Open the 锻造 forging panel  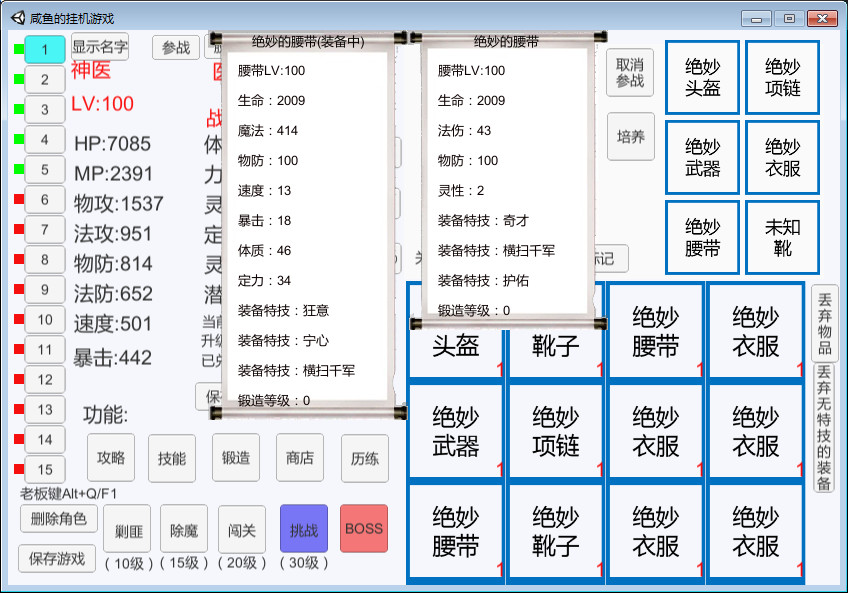pos(235,458)
